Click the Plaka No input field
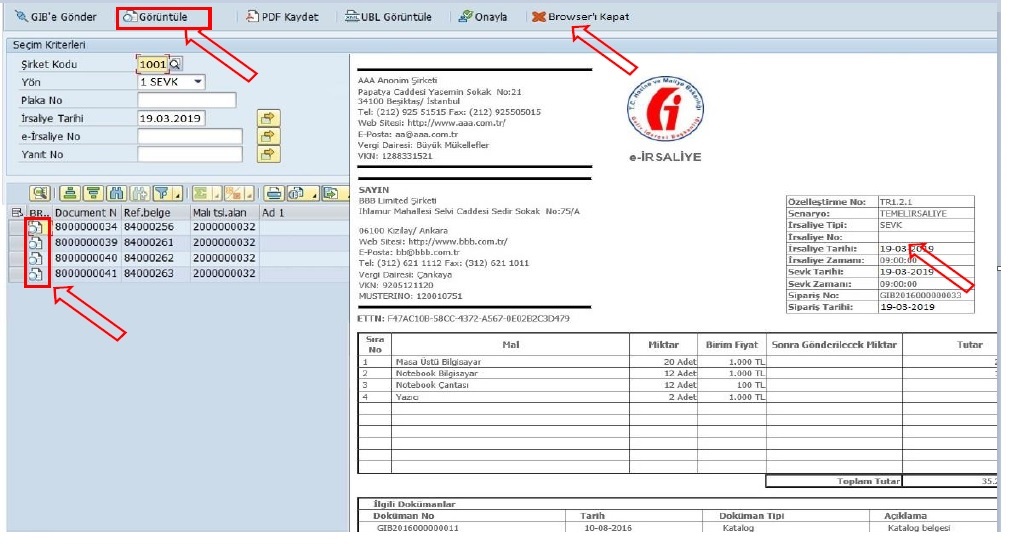The image size is (1012, 556). click(186, 100)
